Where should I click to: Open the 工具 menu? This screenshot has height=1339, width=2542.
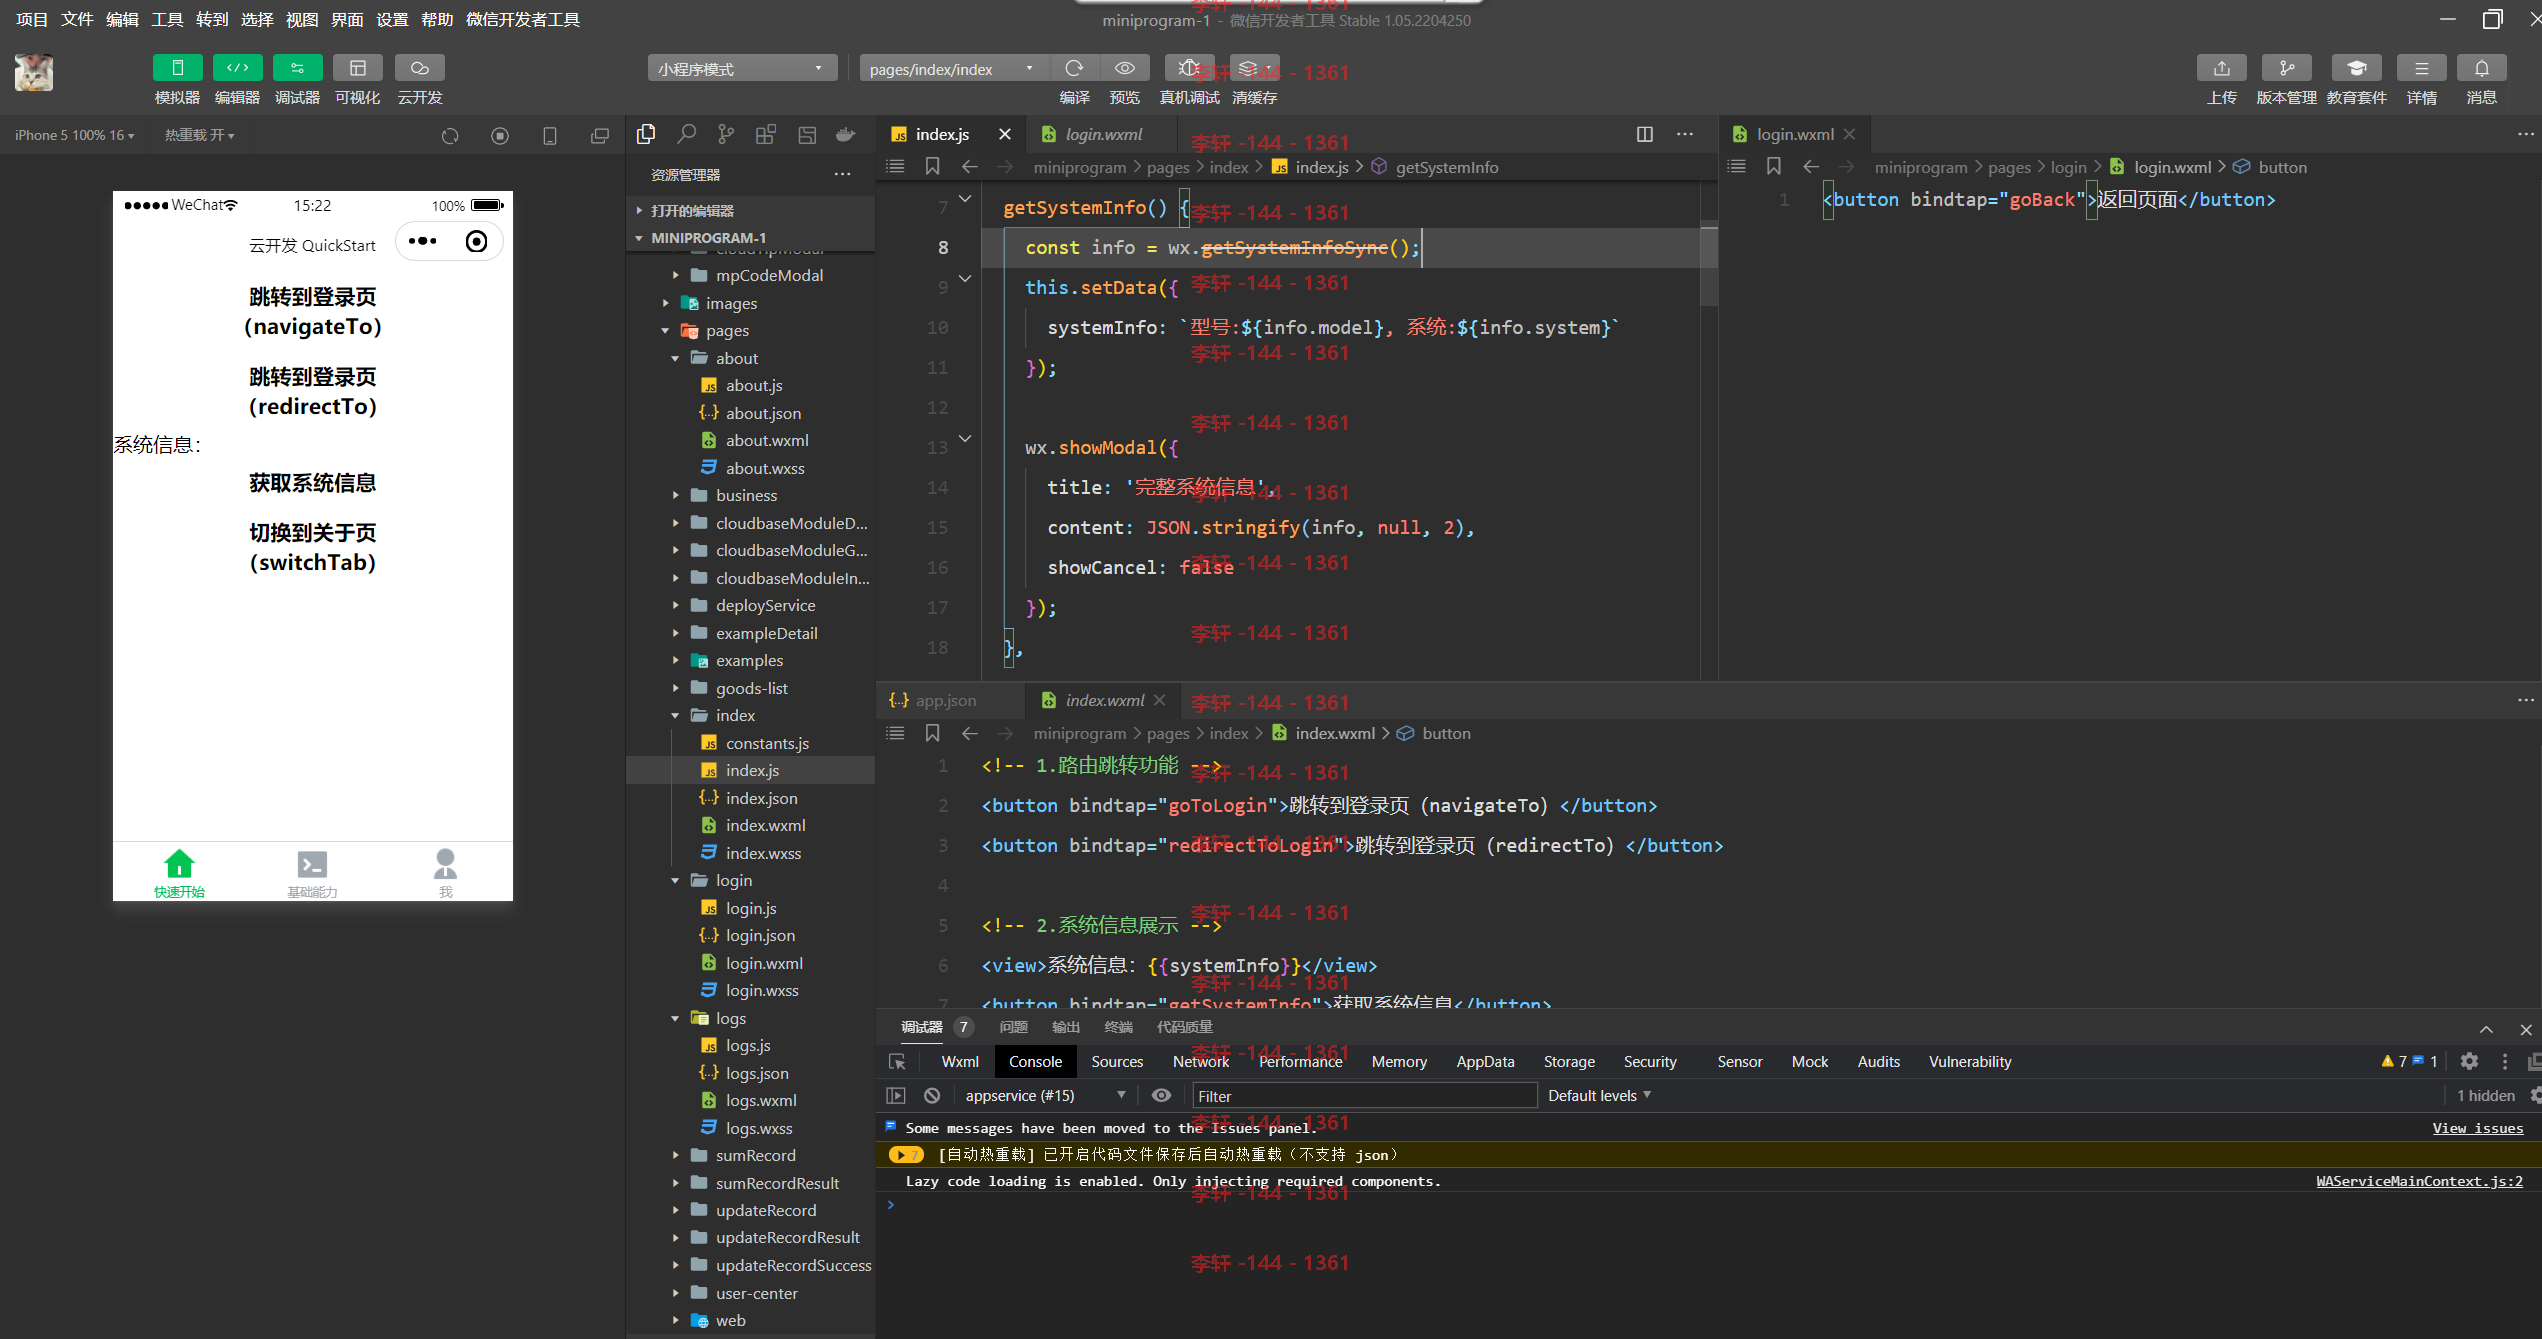click(167, 19)
